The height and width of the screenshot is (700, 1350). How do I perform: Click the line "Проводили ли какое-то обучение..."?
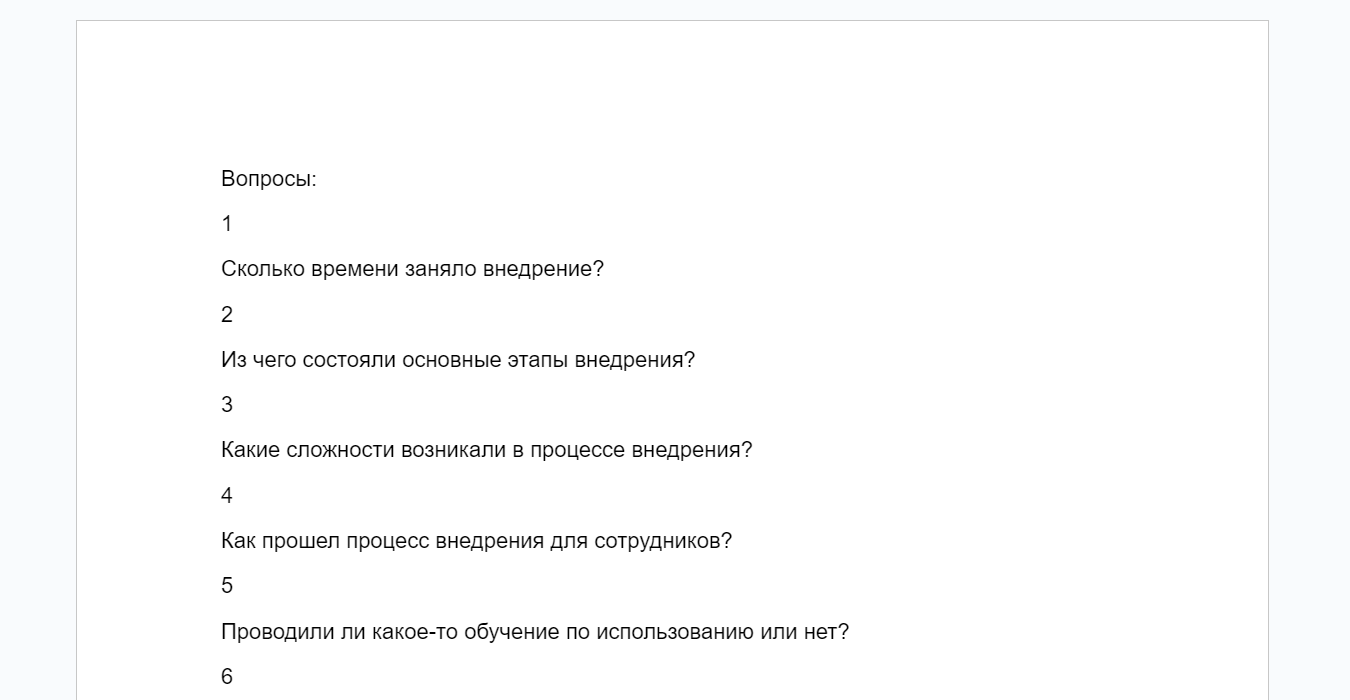pos(535,632)
